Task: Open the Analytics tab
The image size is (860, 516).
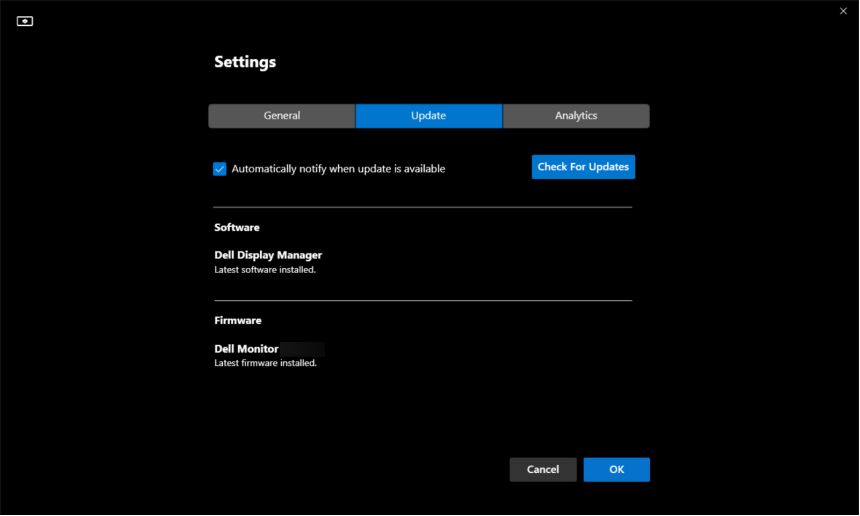Action: 576,116
